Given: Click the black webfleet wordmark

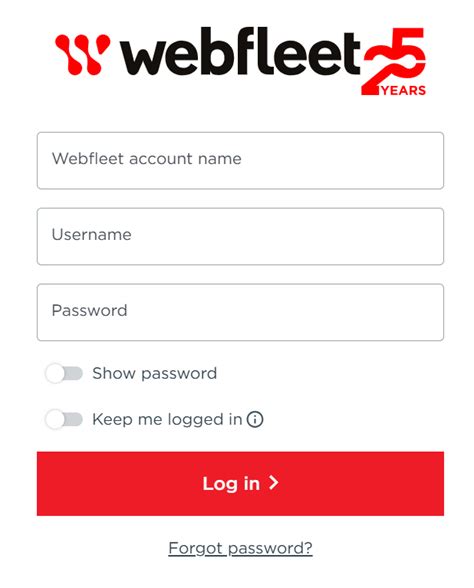Looking at the screenshot, I should pos(240,51).
